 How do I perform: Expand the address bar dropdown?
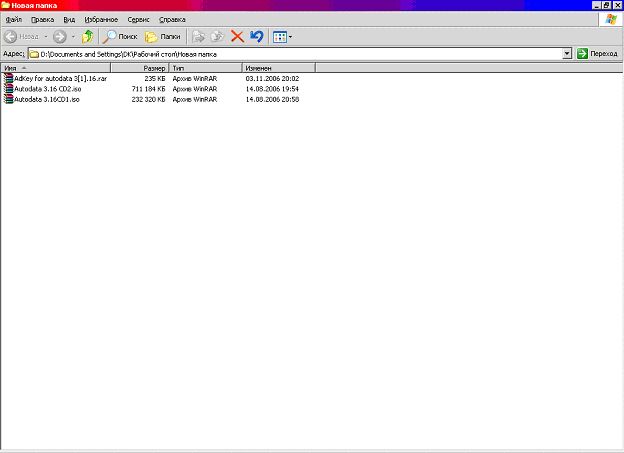[567, 53]
